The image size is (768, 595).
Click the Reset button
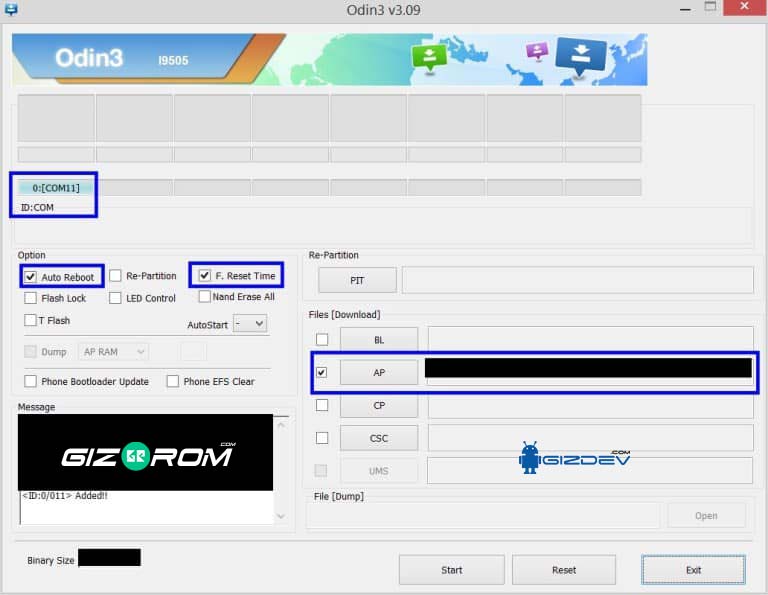564,570
